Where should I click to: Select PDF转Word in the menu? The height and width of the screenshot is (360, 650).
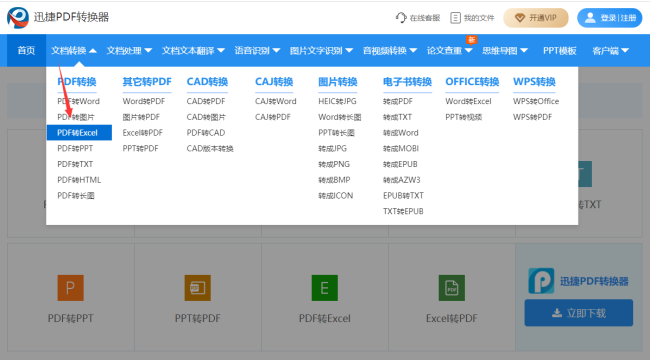(78, 101)
